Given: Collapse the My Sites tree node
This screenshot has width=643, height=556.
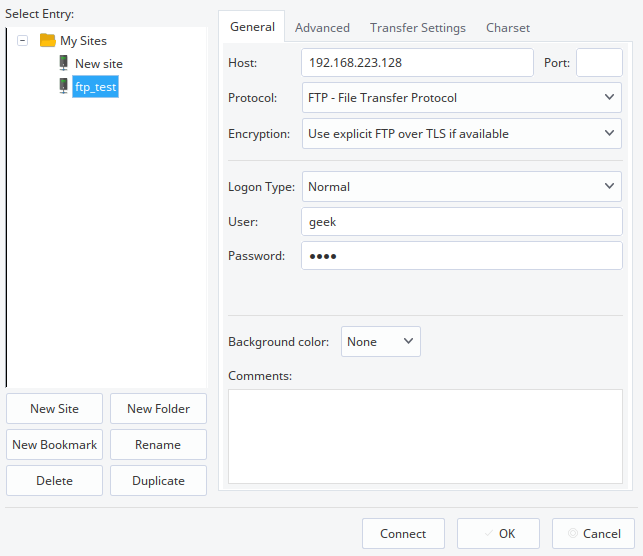Looking at the screenshot, I should pos(23,41).
